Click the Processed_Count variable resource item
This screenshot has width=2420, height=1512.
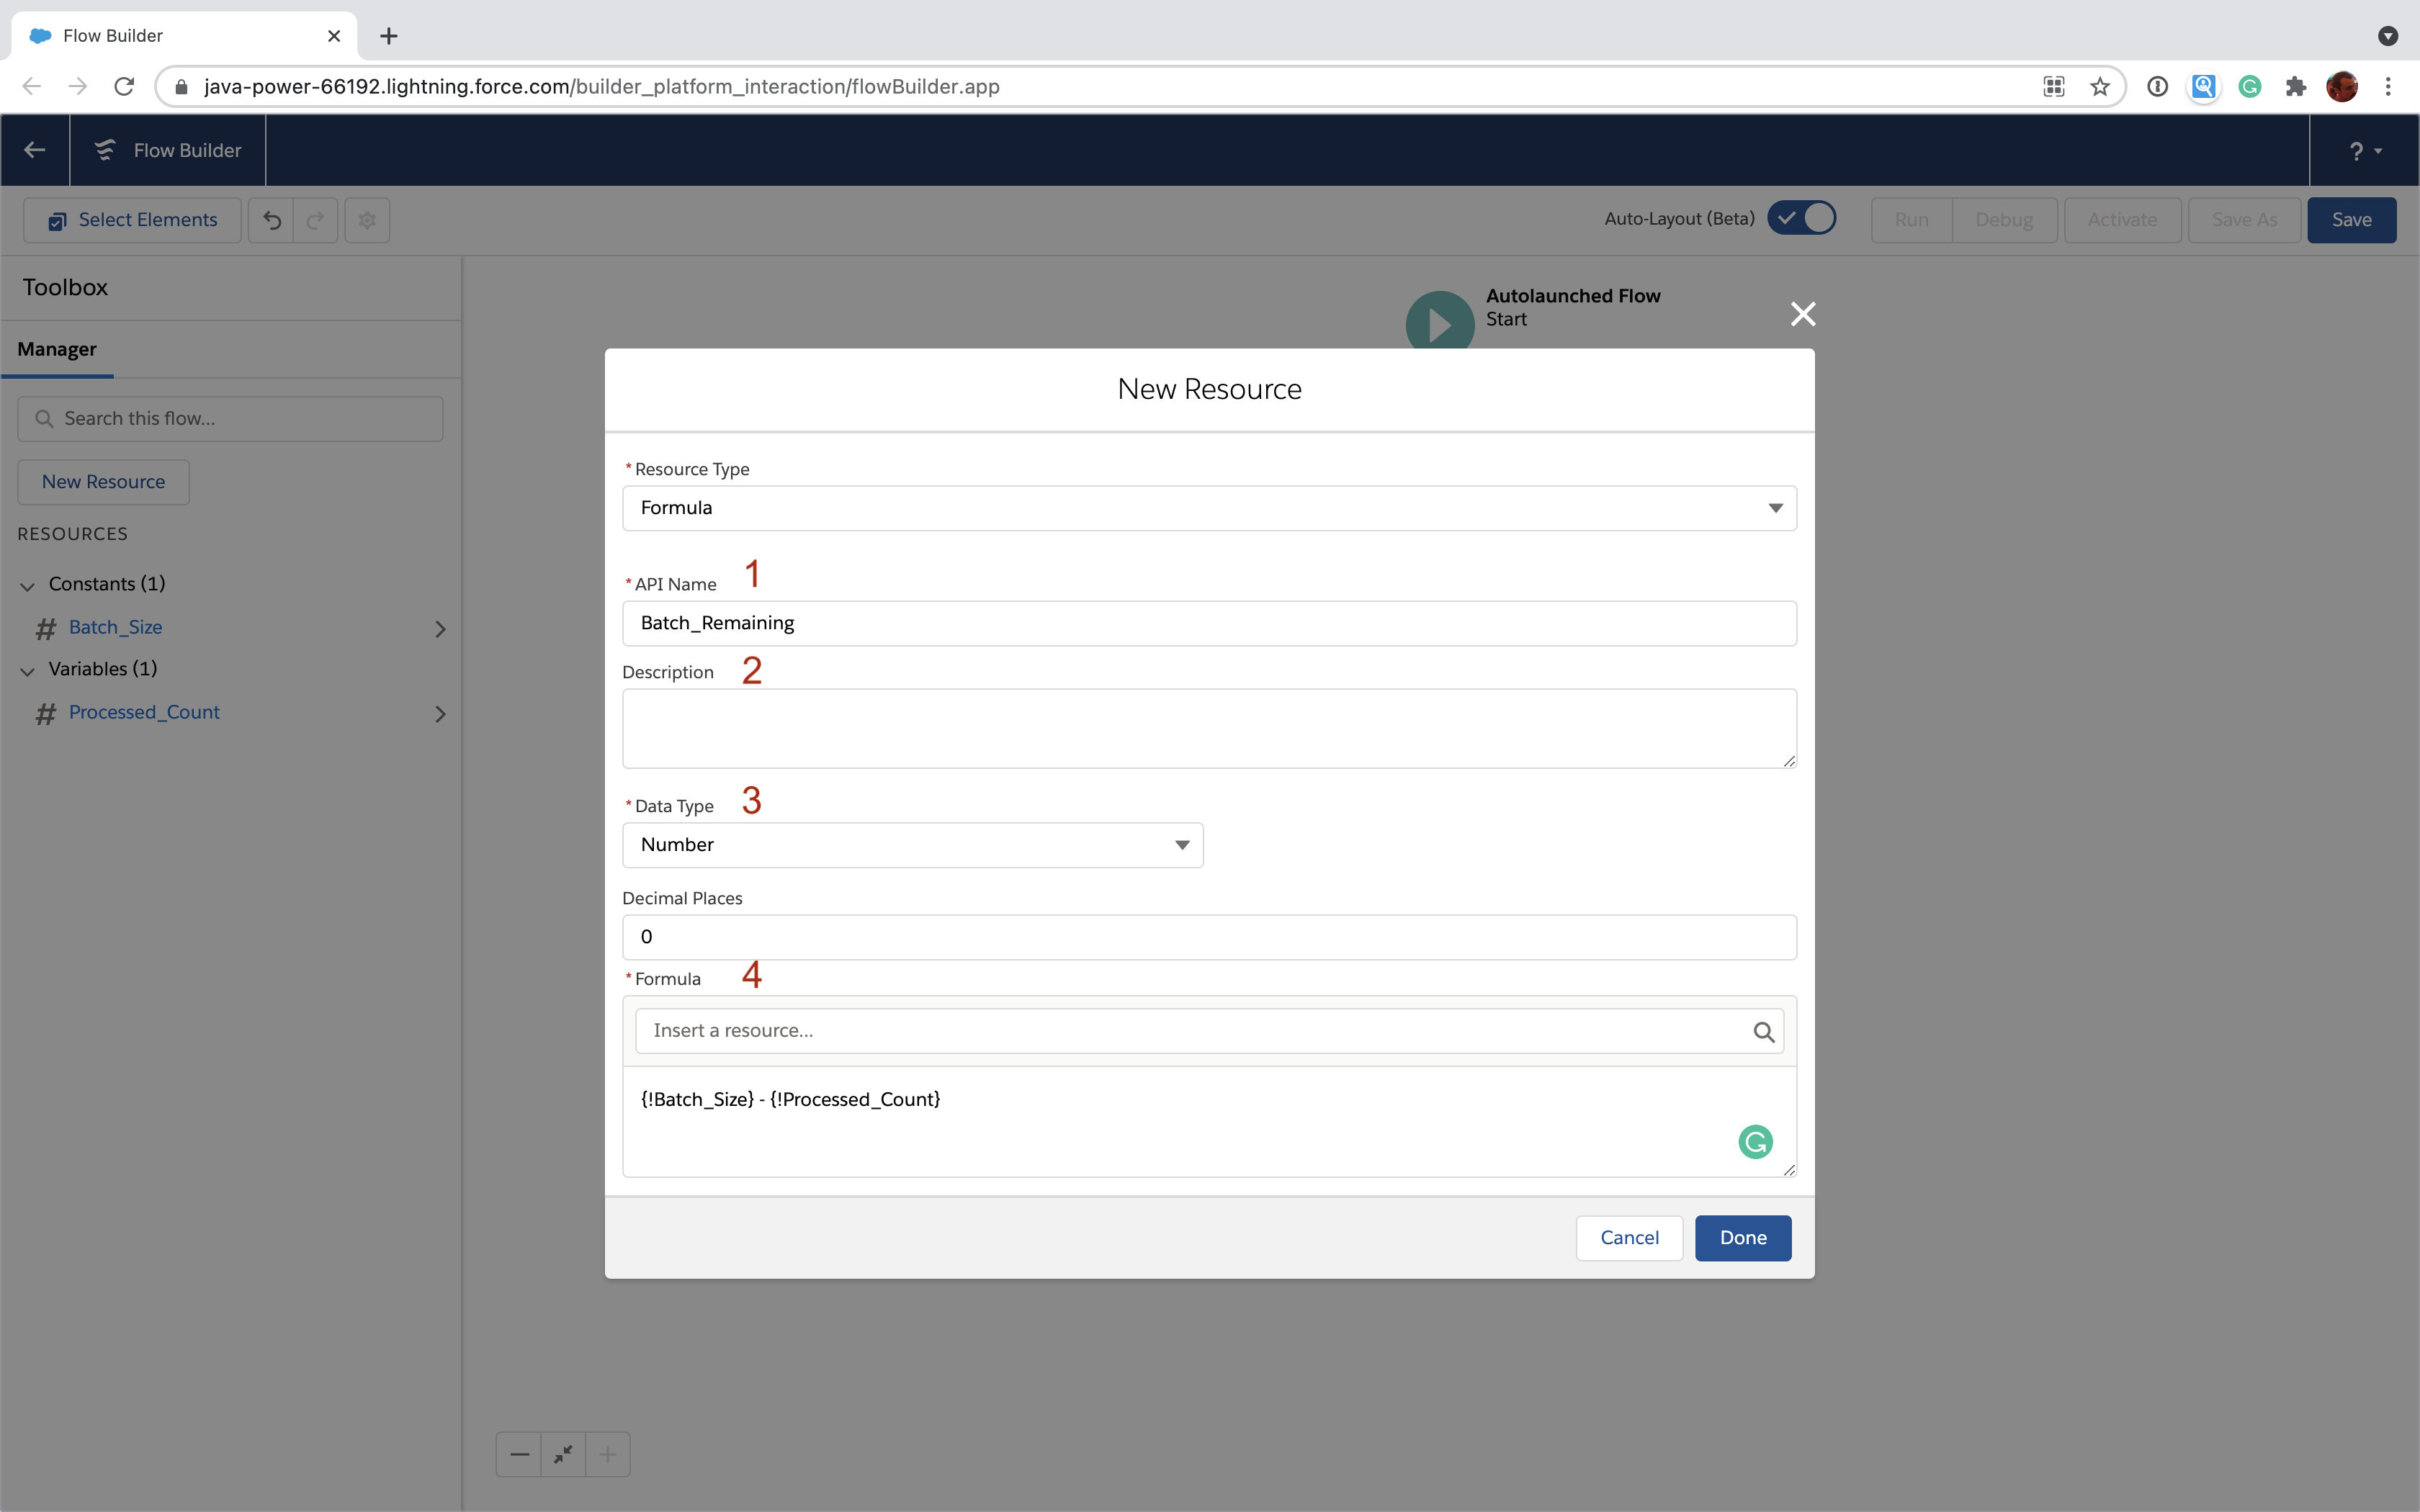(143, 711)
